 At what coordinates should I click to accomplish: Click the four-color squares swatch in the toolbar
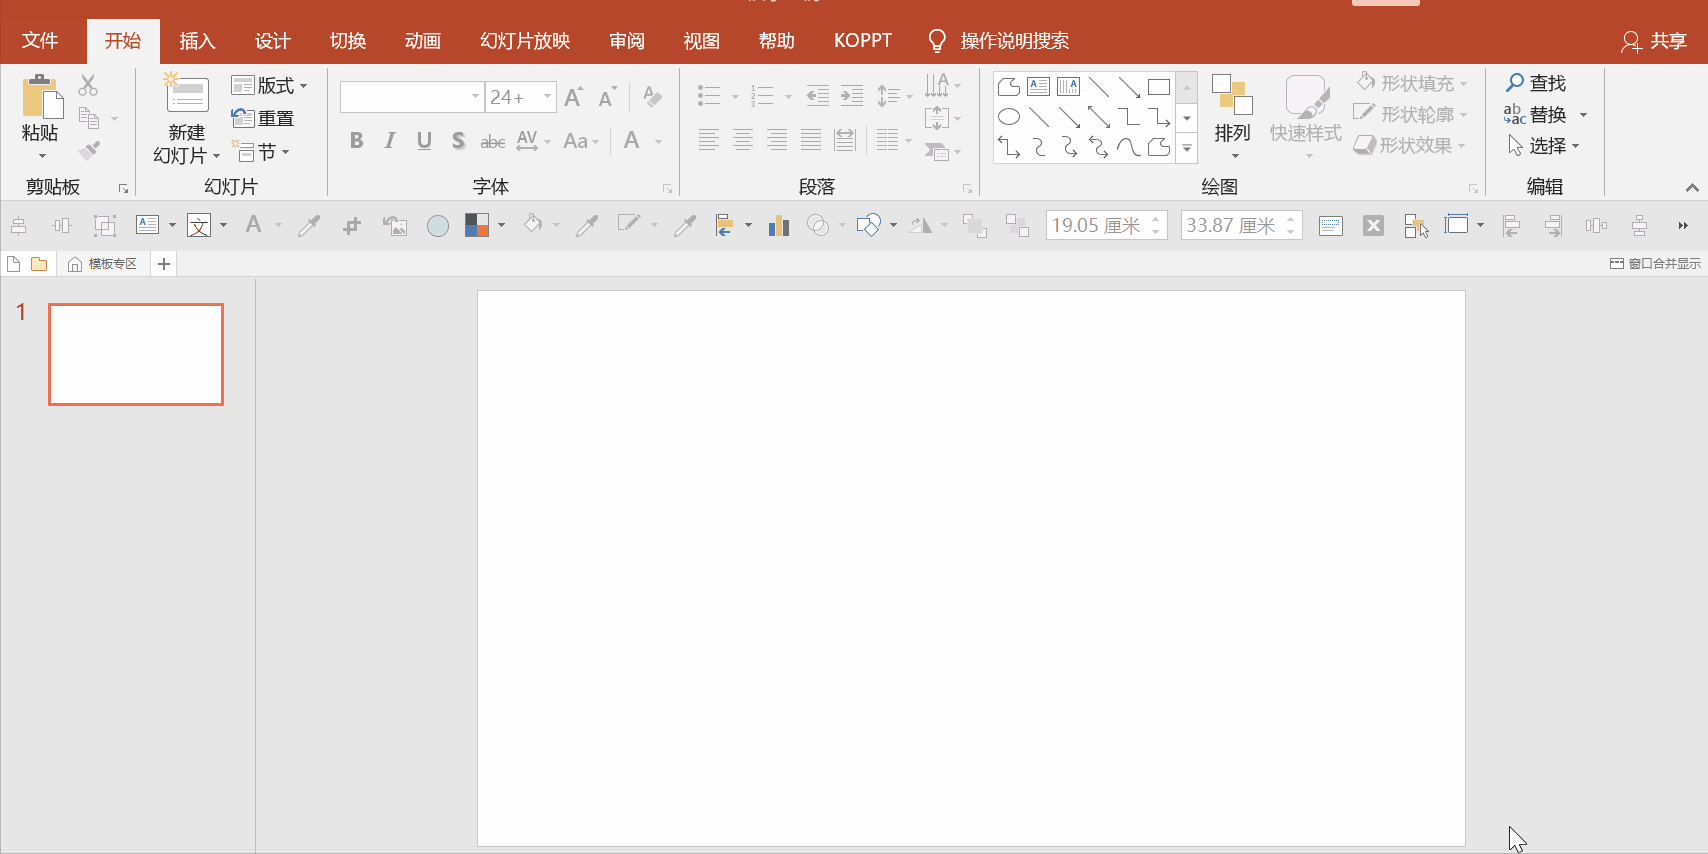(477, 226)
